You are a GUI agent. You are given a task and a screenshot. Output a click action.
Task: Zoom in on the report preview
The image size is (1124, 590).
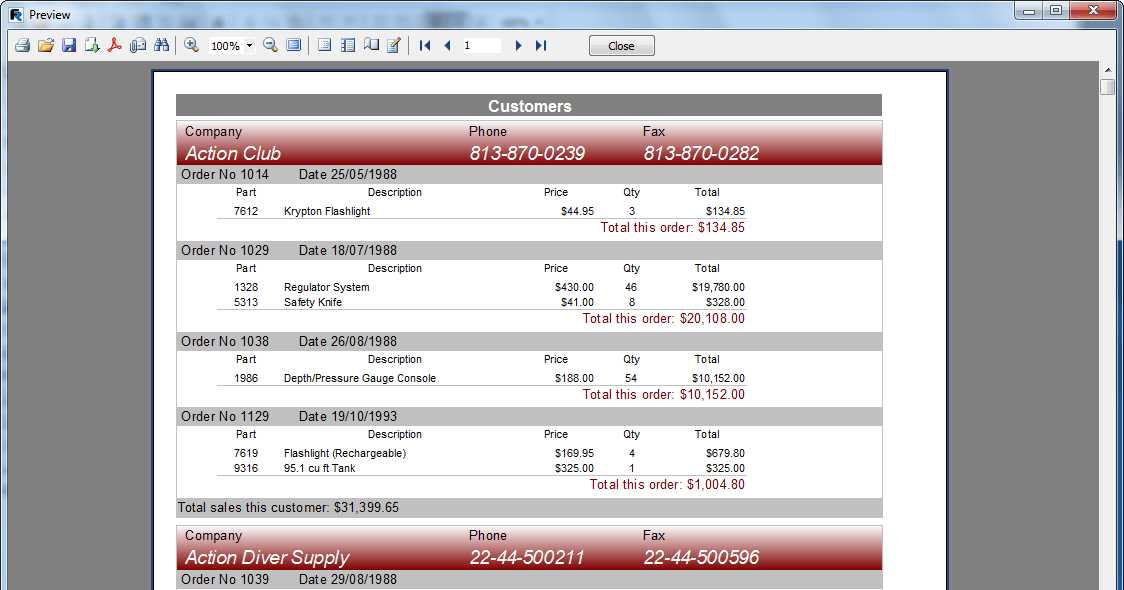[x=191, y=45]
